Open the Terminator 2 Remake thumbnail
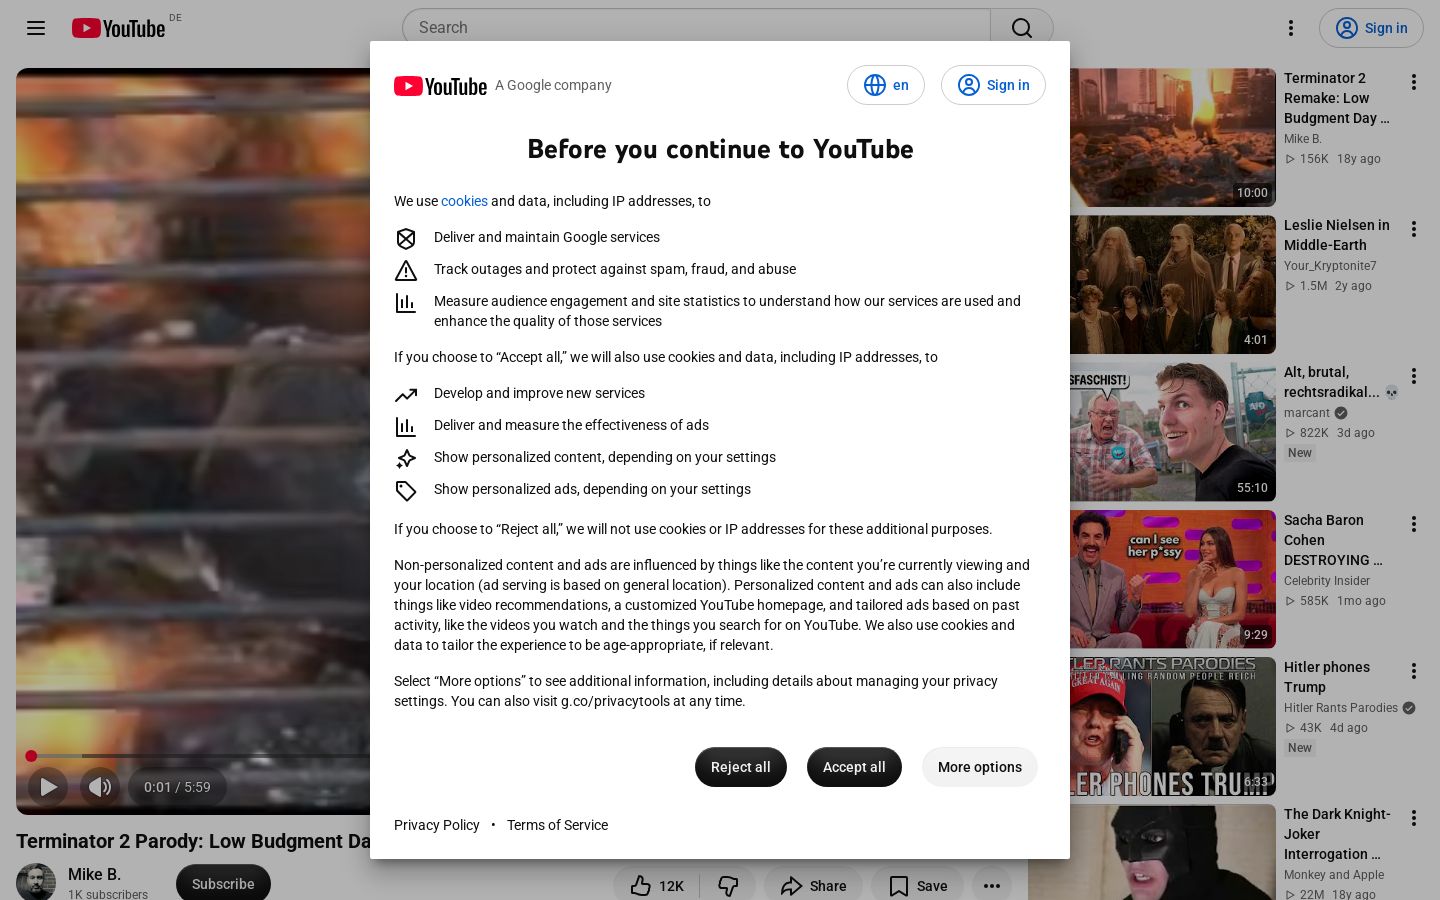The image size is (1440, 900). [1173, 137]
